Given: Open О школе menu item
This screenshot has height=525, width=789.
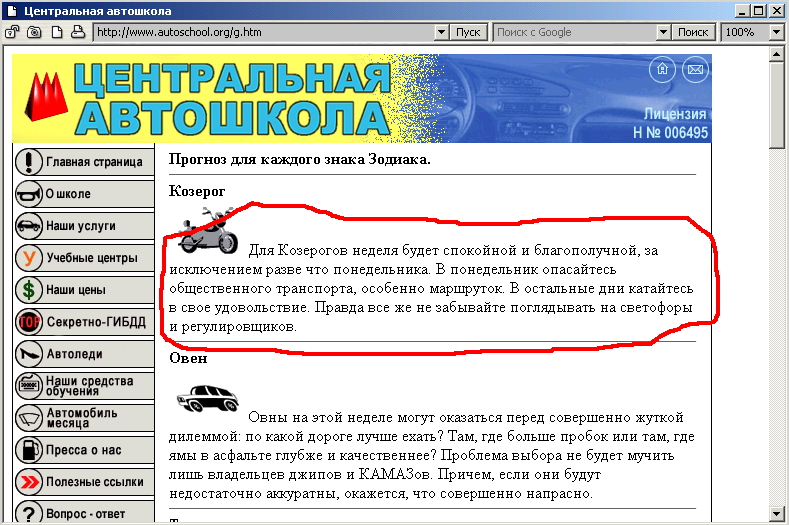Looking at the screenshot, I should [84, 194].
